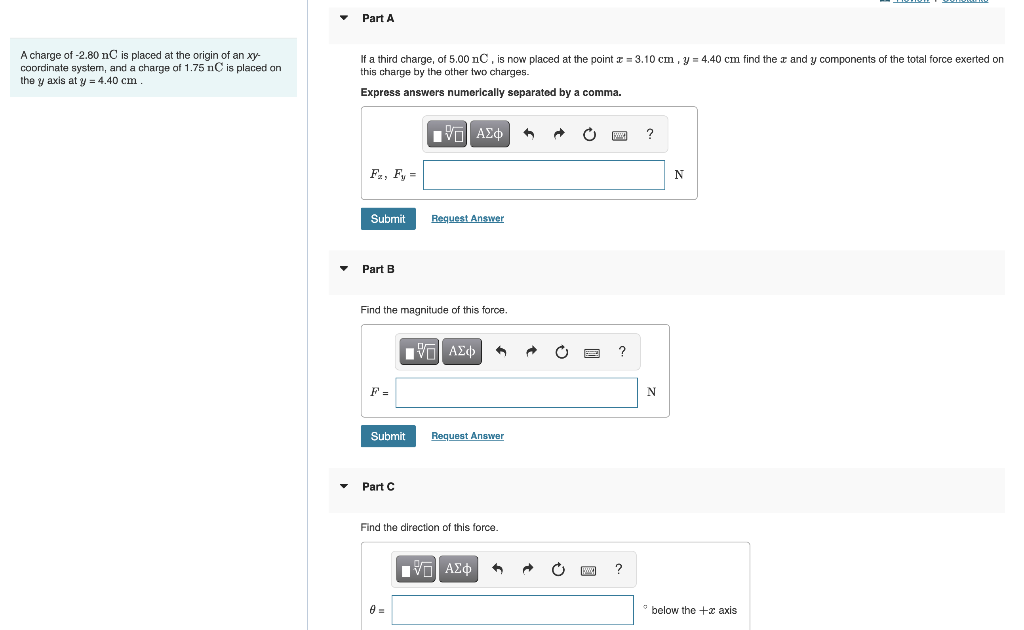Collapse the Part A section
1024x630 pixels.
pyautogui.click(x=343, y=17)
